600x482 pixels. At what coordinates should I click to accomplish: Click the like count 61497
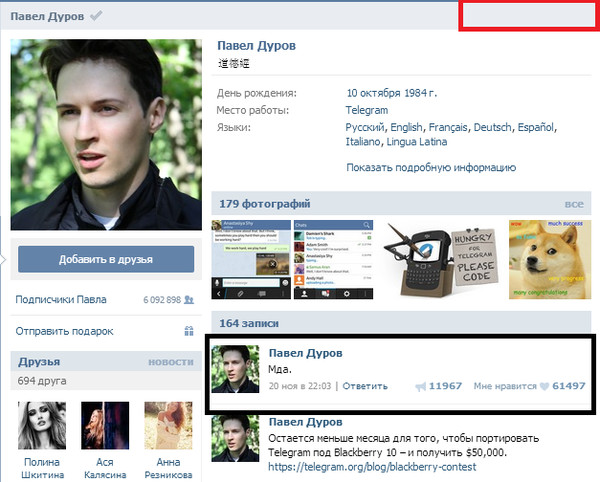(x=569, y=386)
